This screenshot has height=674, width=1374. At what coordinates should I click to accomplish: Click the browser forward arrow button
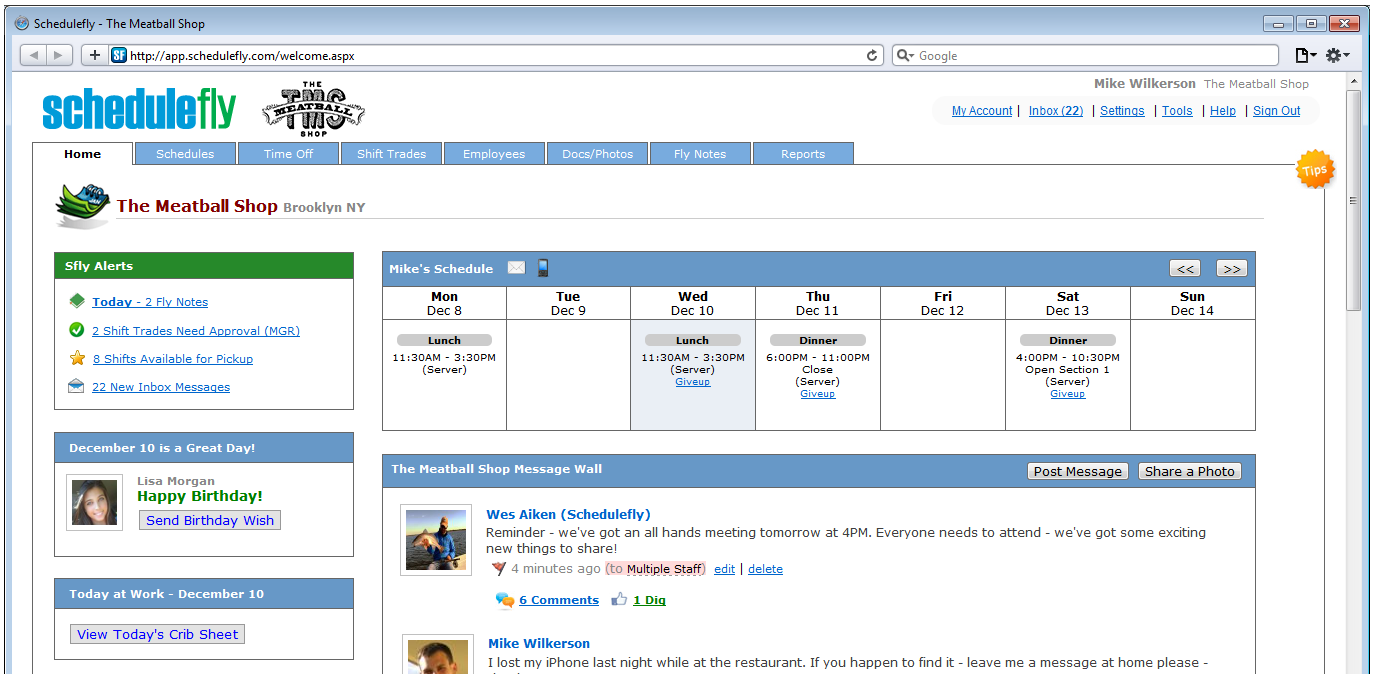(x=59, y=55)
